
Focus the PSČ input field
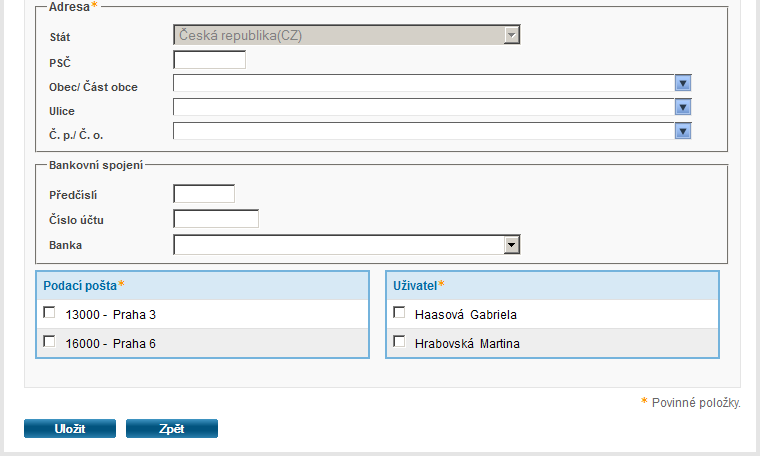(x=209, y=60)
